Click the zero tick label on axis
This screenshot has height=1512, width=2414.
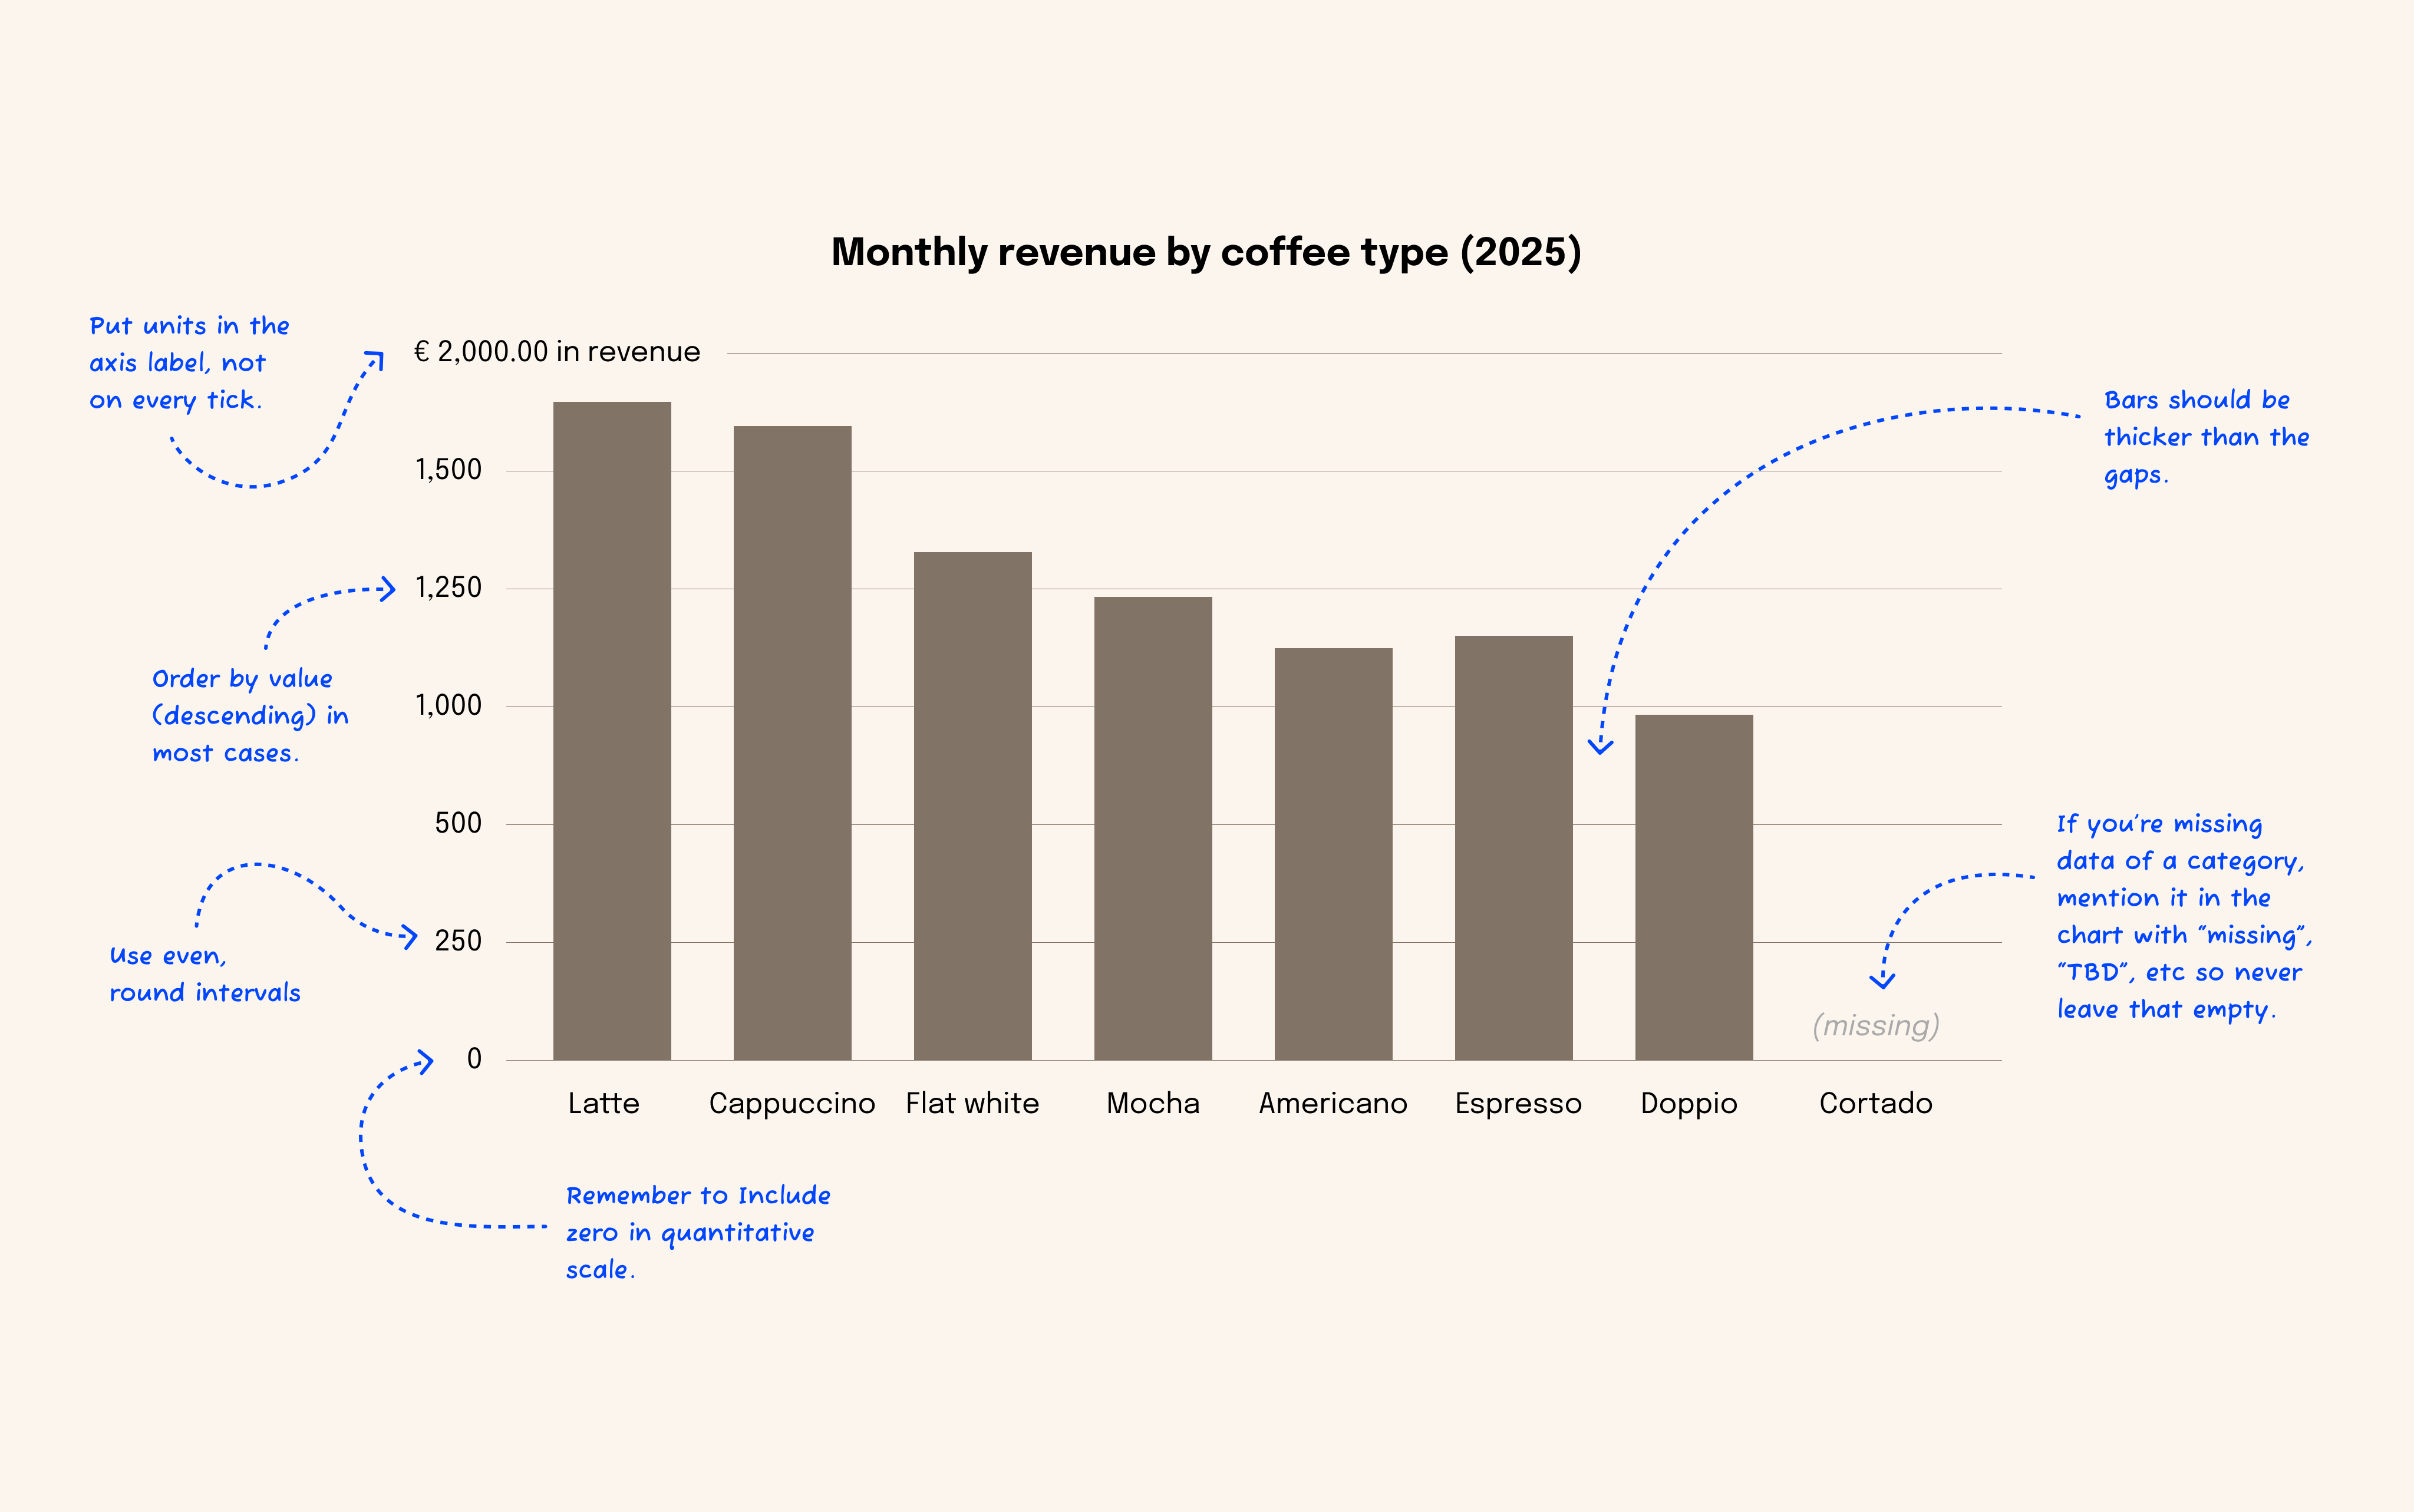click(474, 1059)
